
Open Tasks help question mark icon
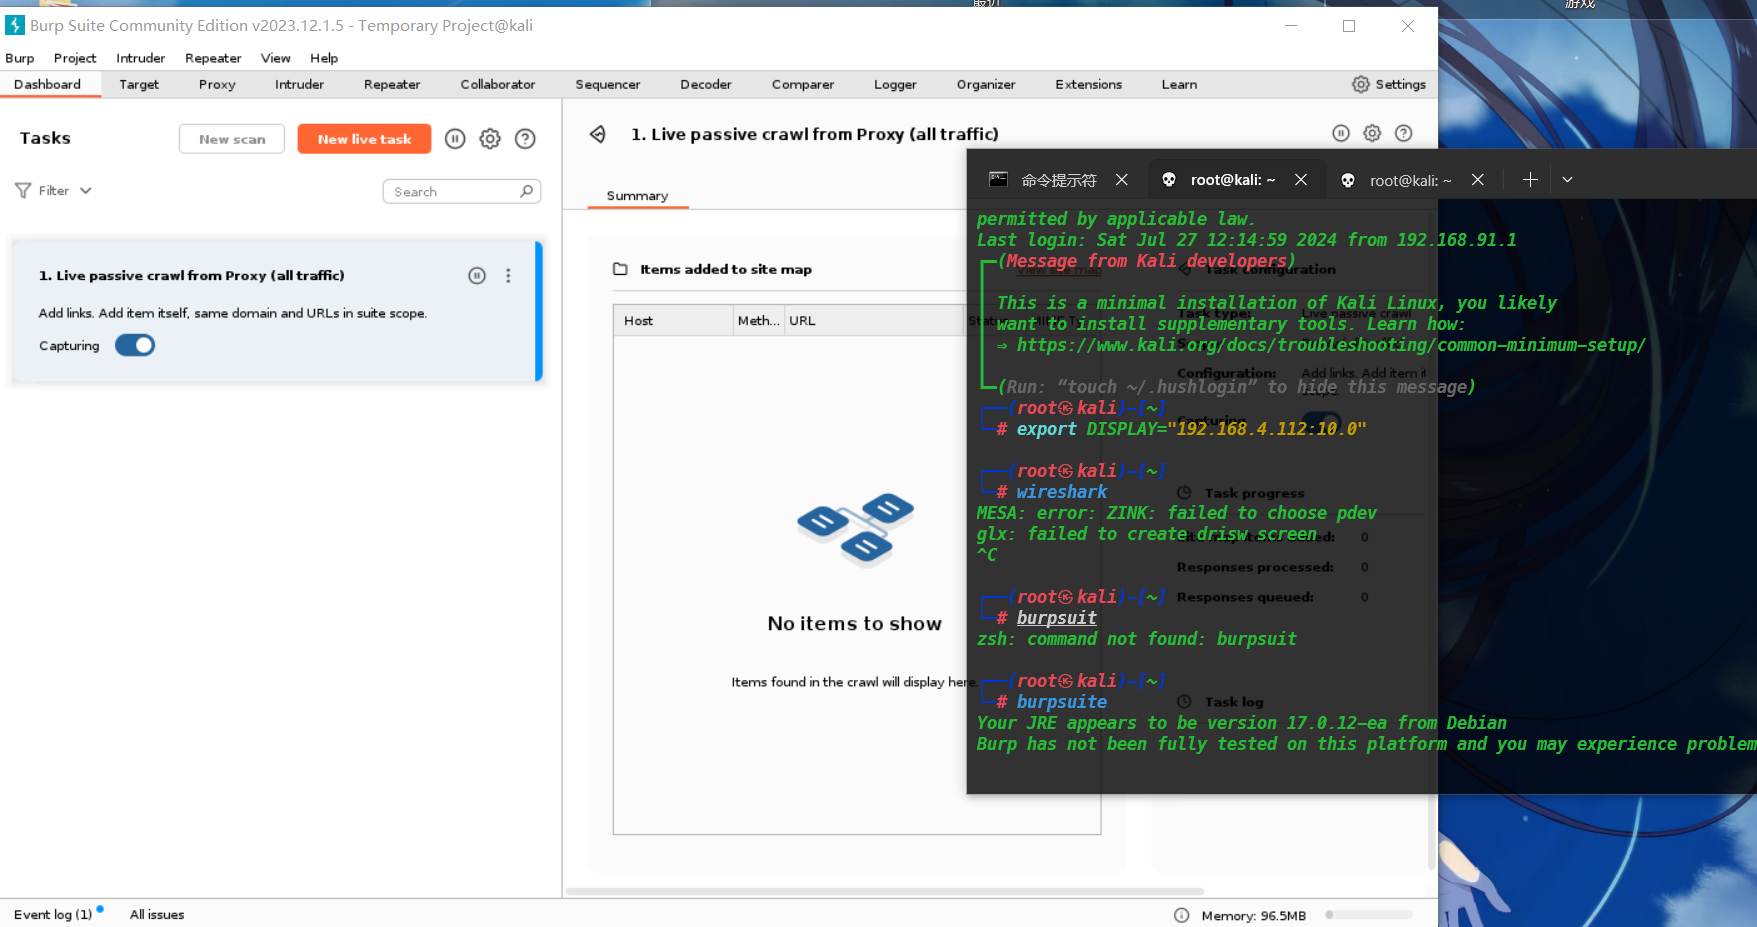(x=525, y=139)
